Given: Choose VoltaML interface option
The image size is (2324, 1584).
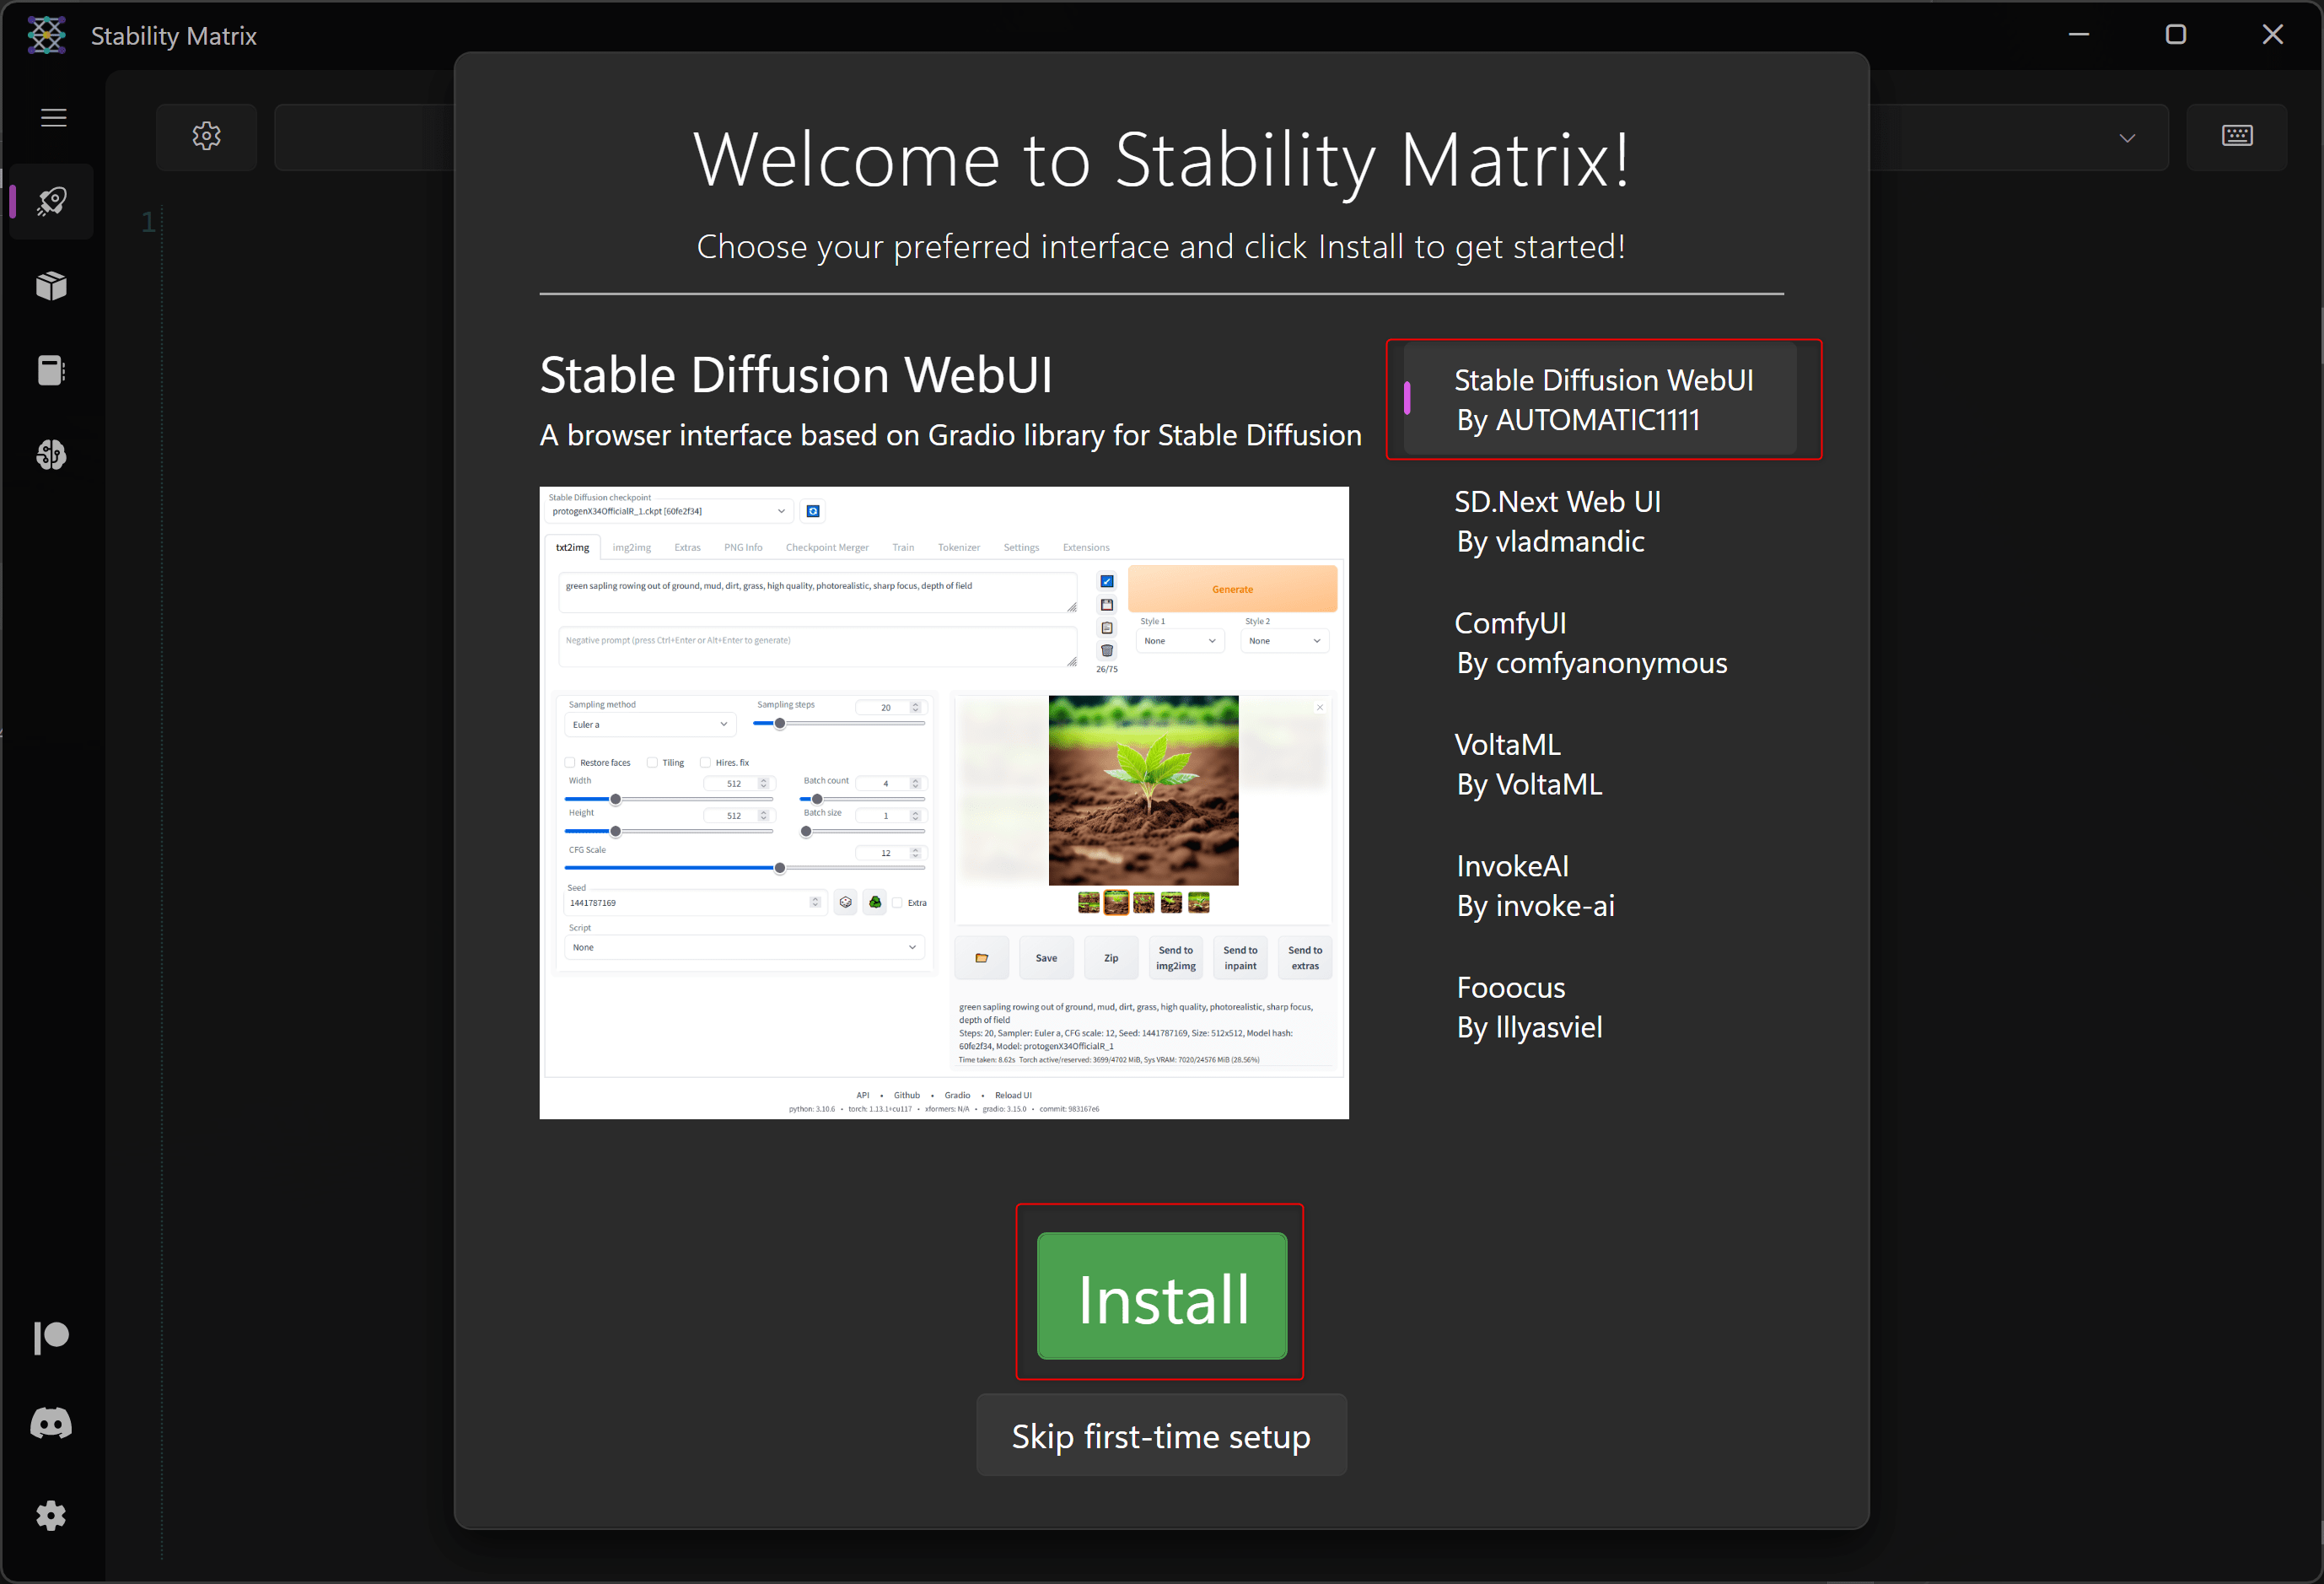Looking at the screenshot, I should coord(1528,764).
